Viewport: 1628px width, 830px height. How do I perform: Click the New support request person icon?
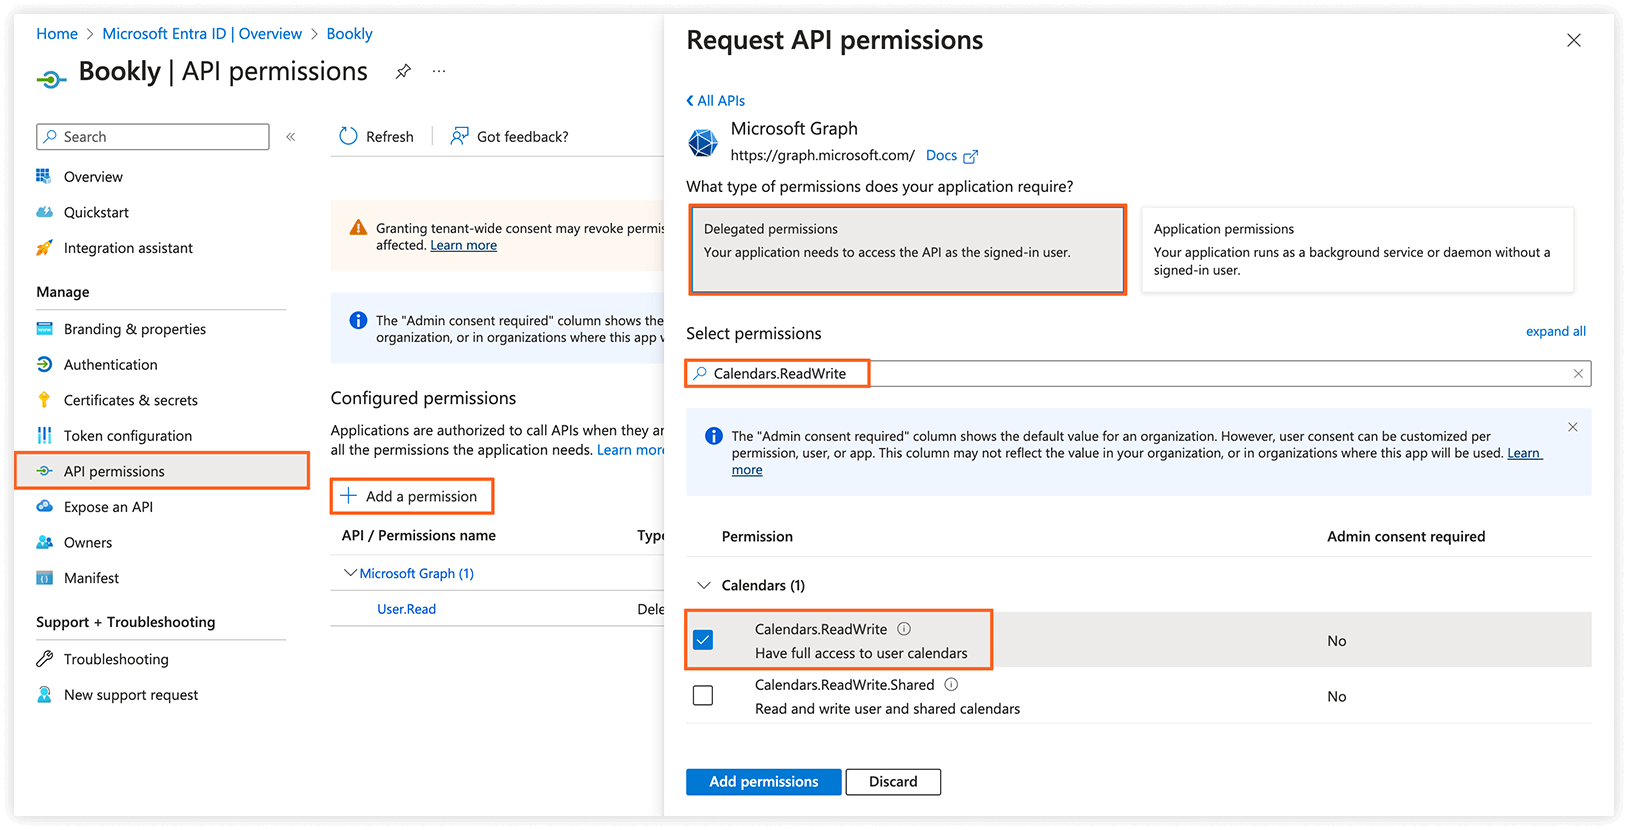[44, 694]
